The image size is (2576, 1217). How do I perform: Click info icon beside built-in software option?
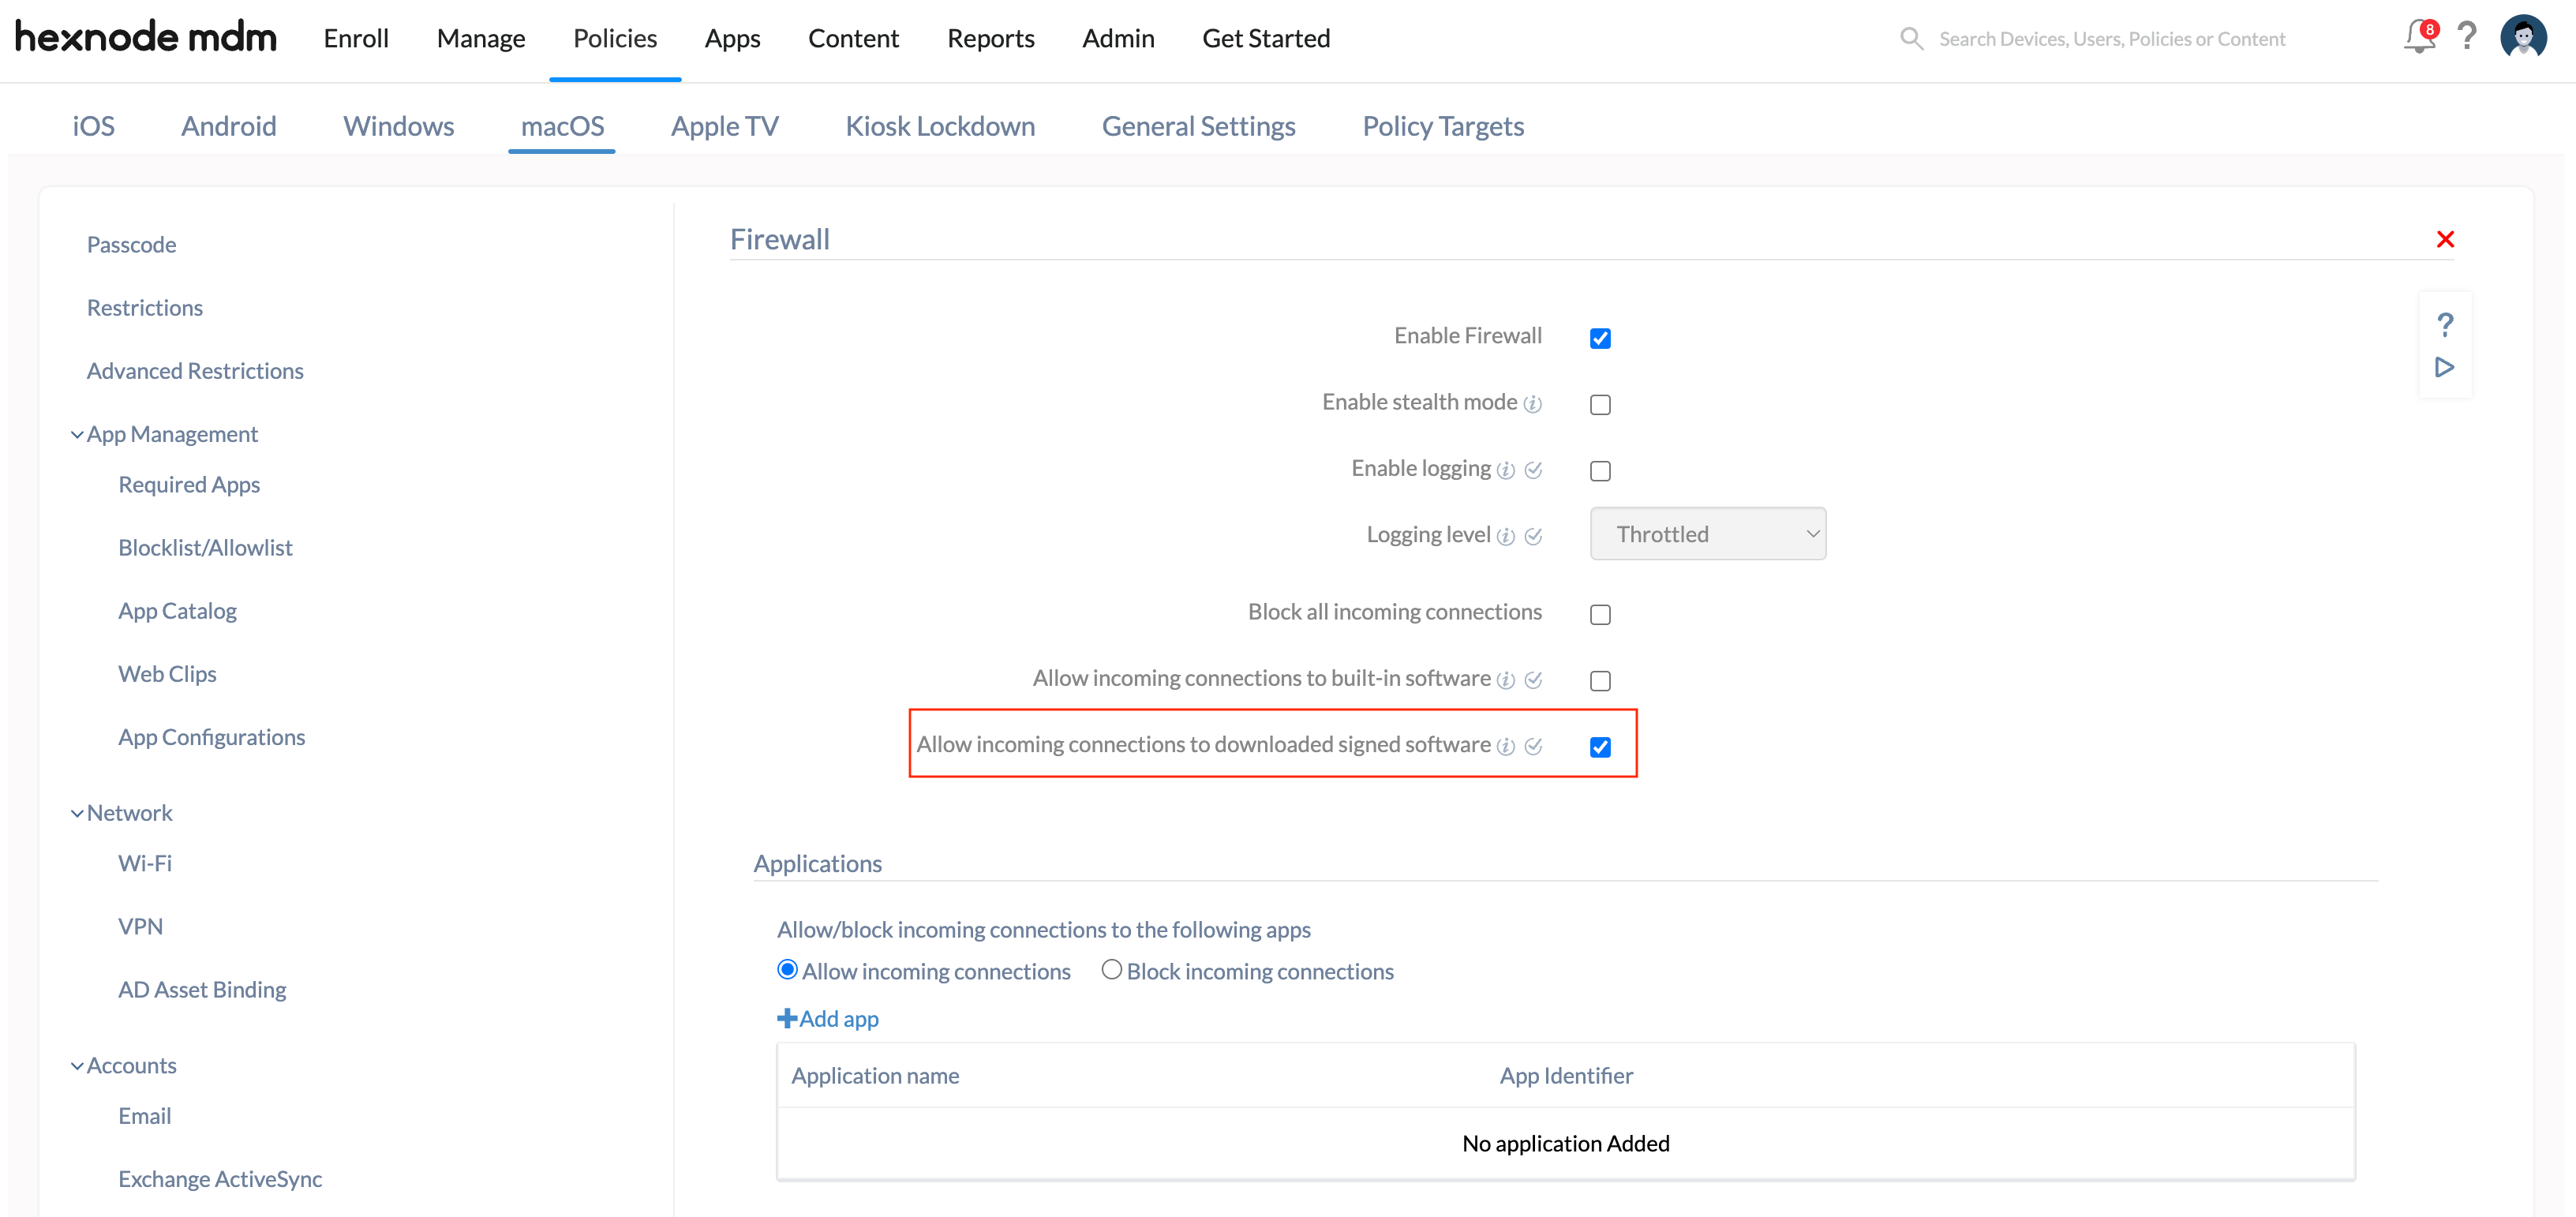(x=1505, y=680)
